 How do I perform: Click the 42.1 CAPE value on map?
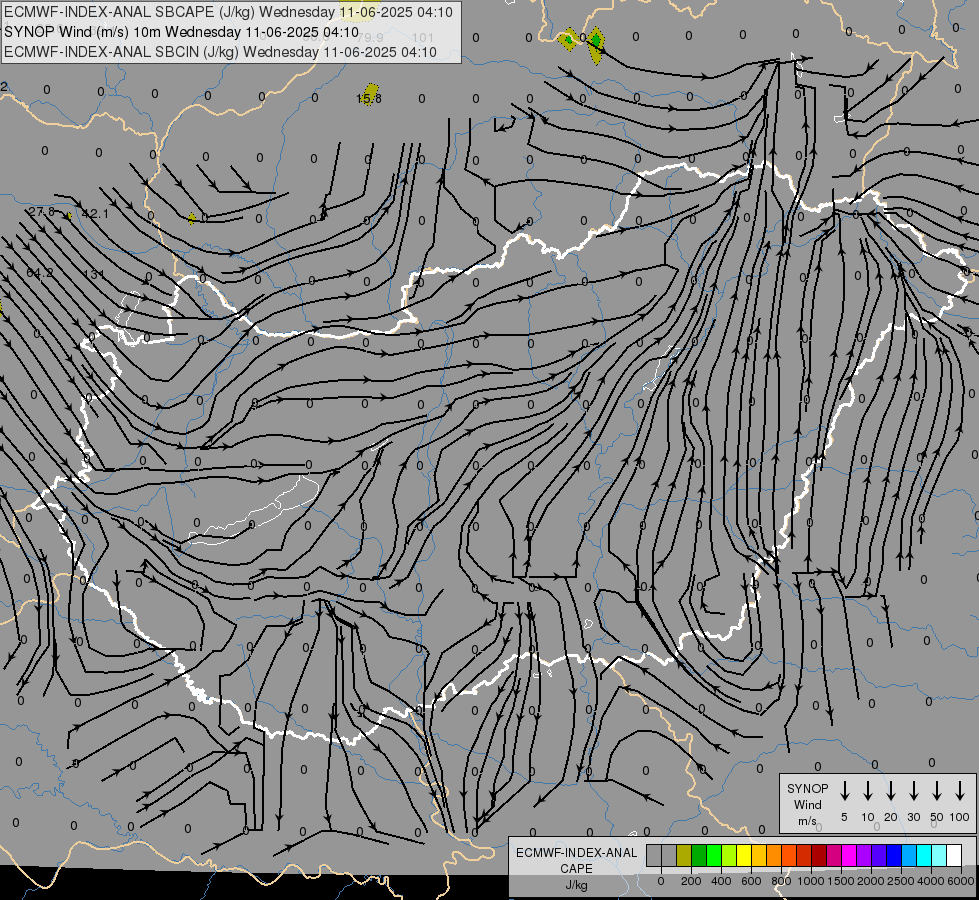coord(96,214)
